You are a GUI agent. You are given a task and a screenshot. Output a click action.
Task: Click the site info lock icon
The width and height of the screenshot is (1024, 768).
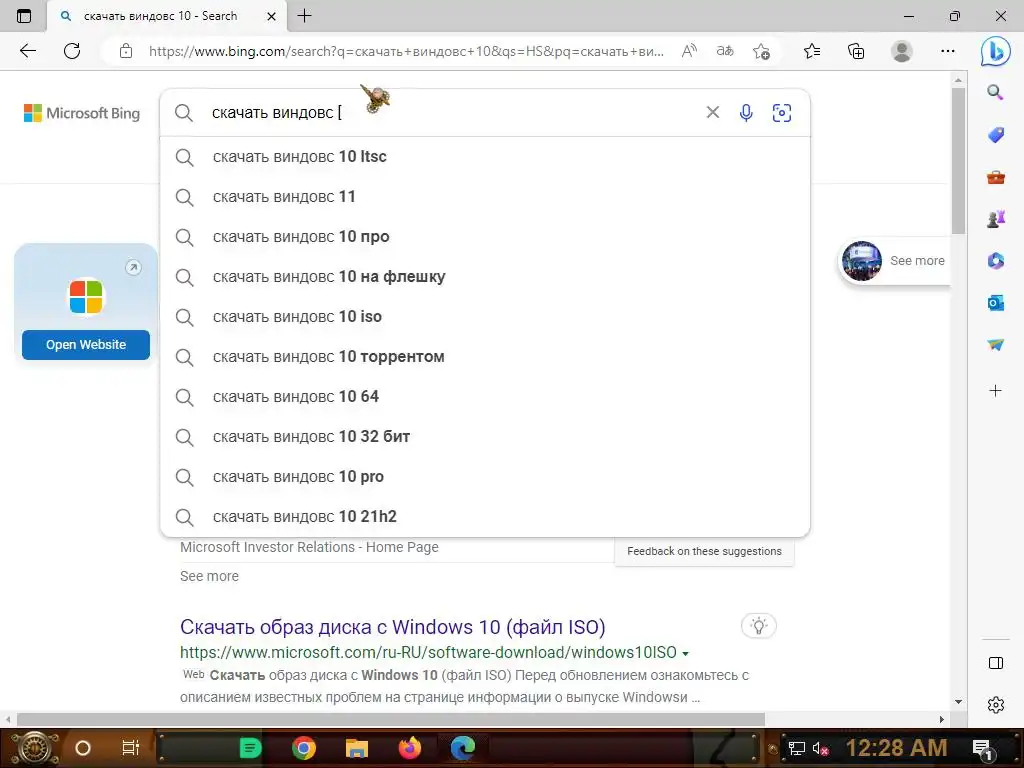pos(126,51)
